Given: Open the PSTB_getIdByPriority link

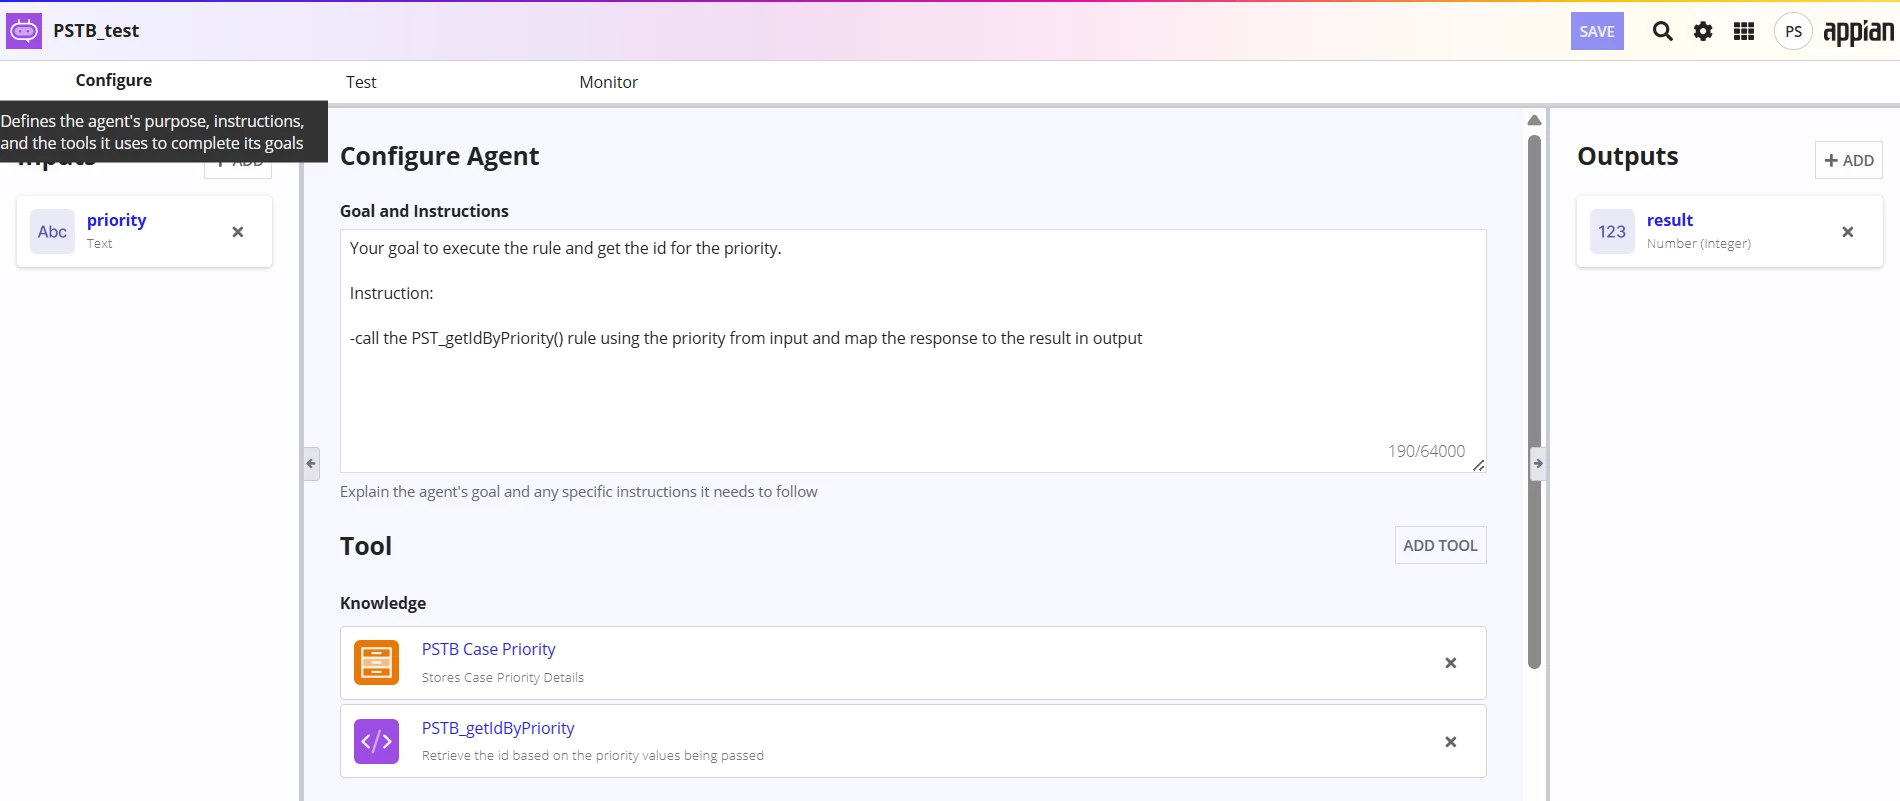Looking at the screenshot, I should (498, 728).
